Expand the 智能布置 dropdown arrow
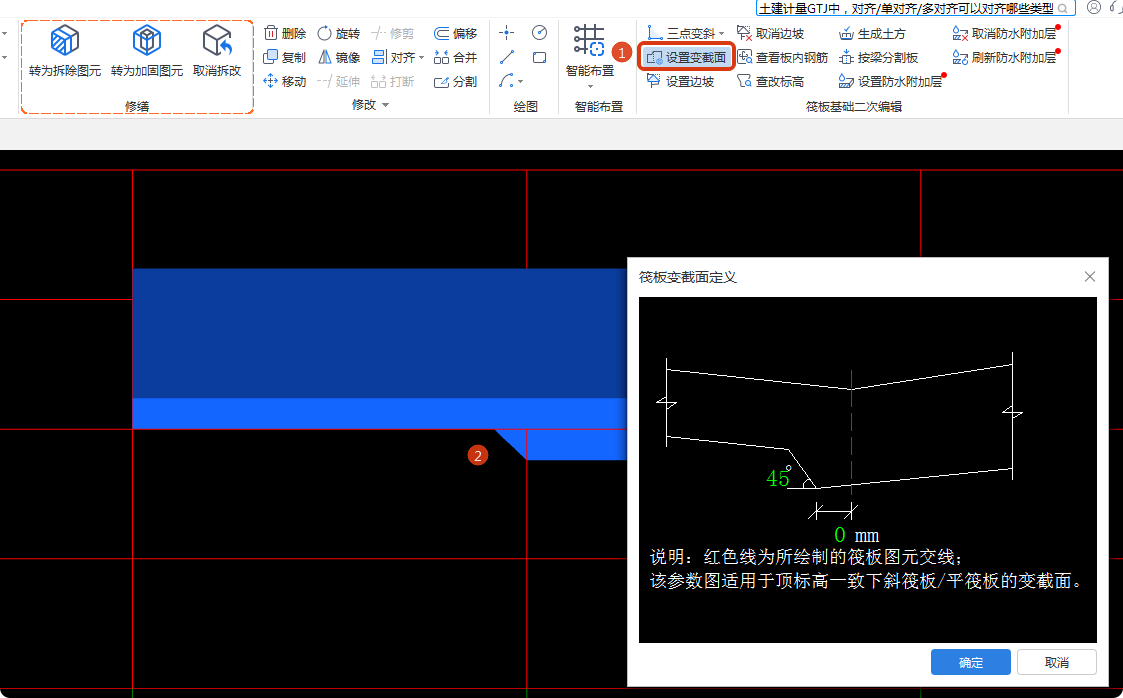Viewport: 1123px width, 698px height. [590, 86]
